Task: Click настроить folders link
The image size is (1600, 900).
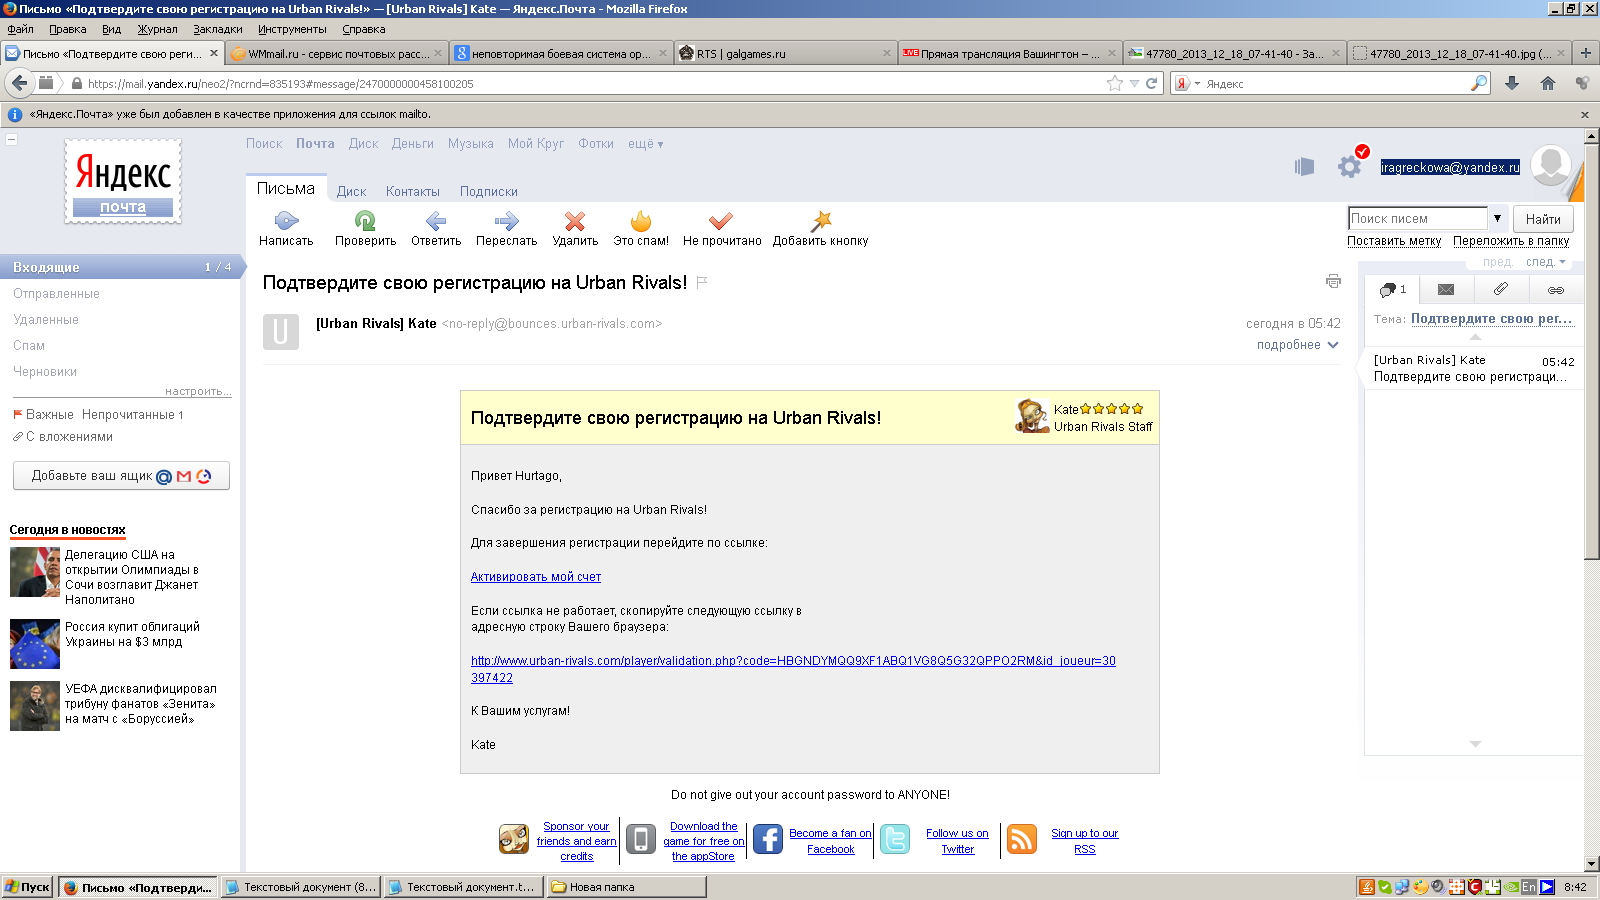Action: 198,391
